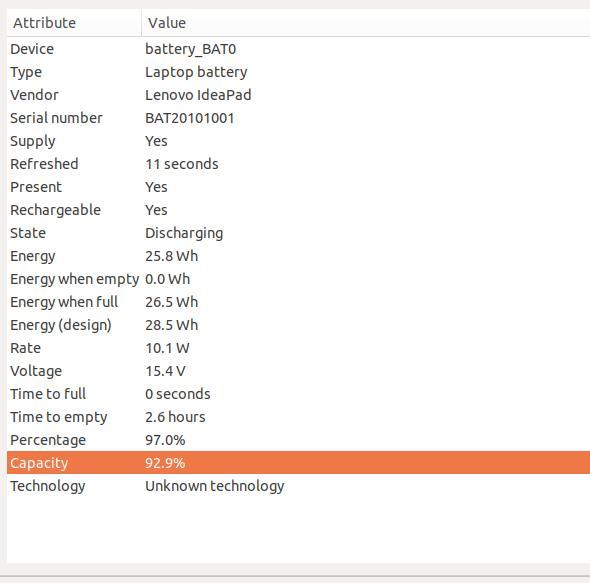Select the Refreshed row
590x583 pixels.
tap(298, 164)
